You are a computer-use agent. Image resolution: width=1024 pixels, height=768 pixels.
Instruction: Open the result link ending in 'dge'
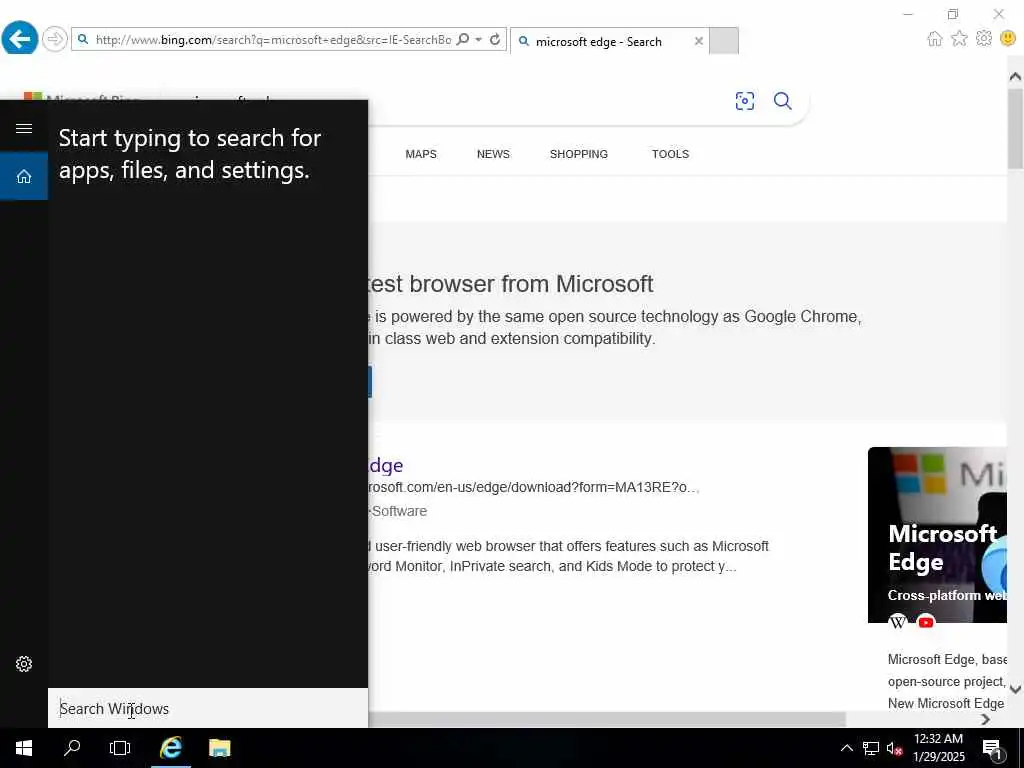[x=386, y=466]
